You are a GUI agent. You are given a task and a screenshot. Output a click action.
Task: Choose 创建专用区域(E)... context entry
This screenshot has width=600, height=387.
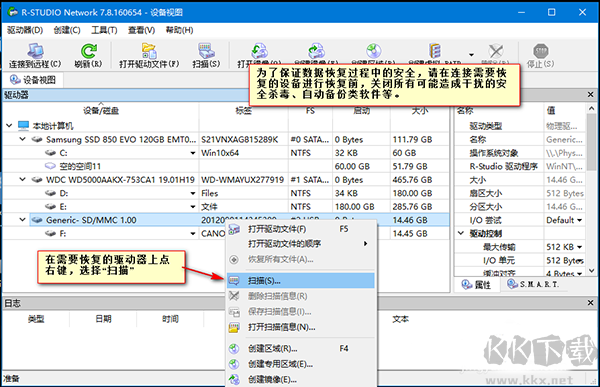coord(300,364)
